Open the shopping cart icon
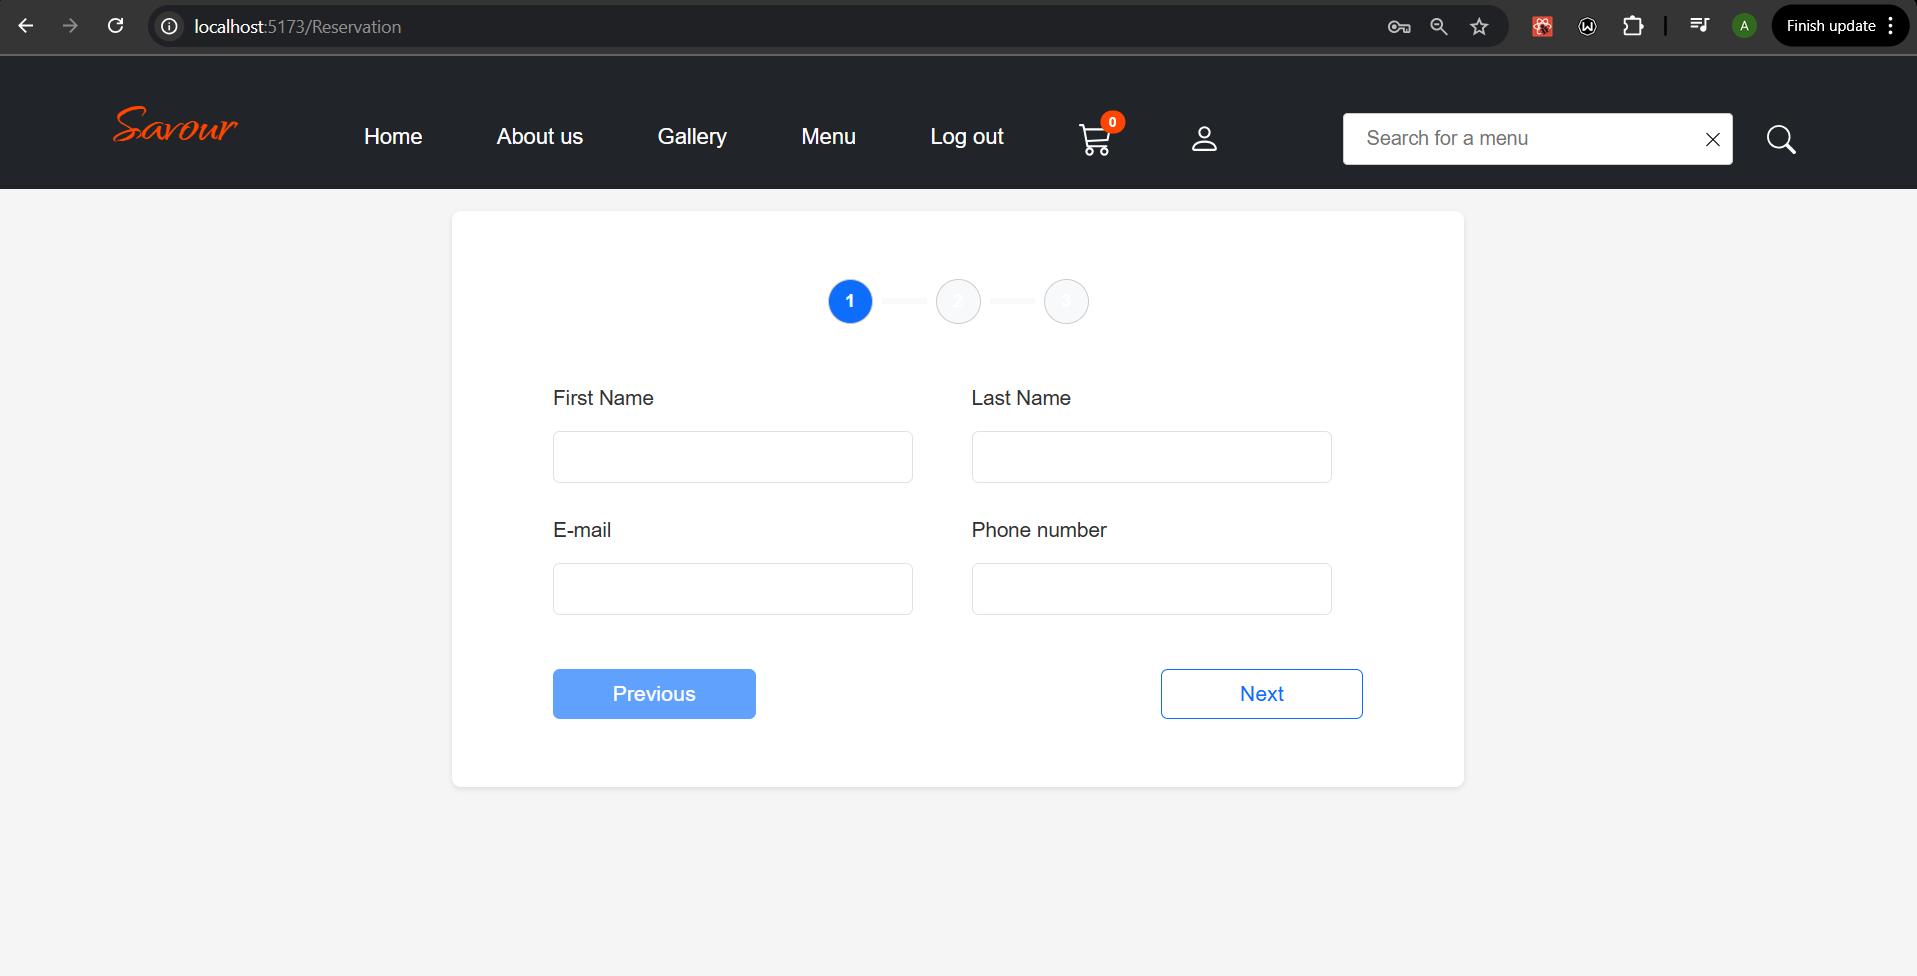Screen dimensions: 1917x976 [x=1096, y=139]
